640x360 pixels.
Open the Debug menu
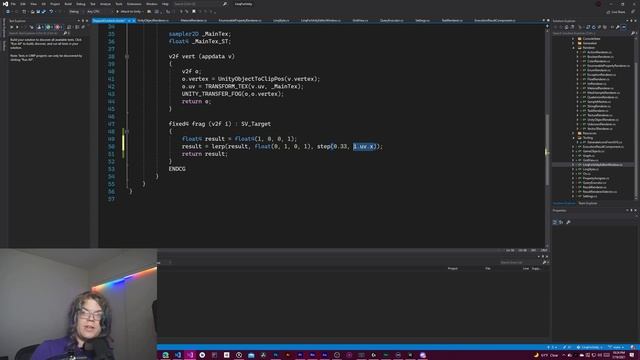[80, 4]
